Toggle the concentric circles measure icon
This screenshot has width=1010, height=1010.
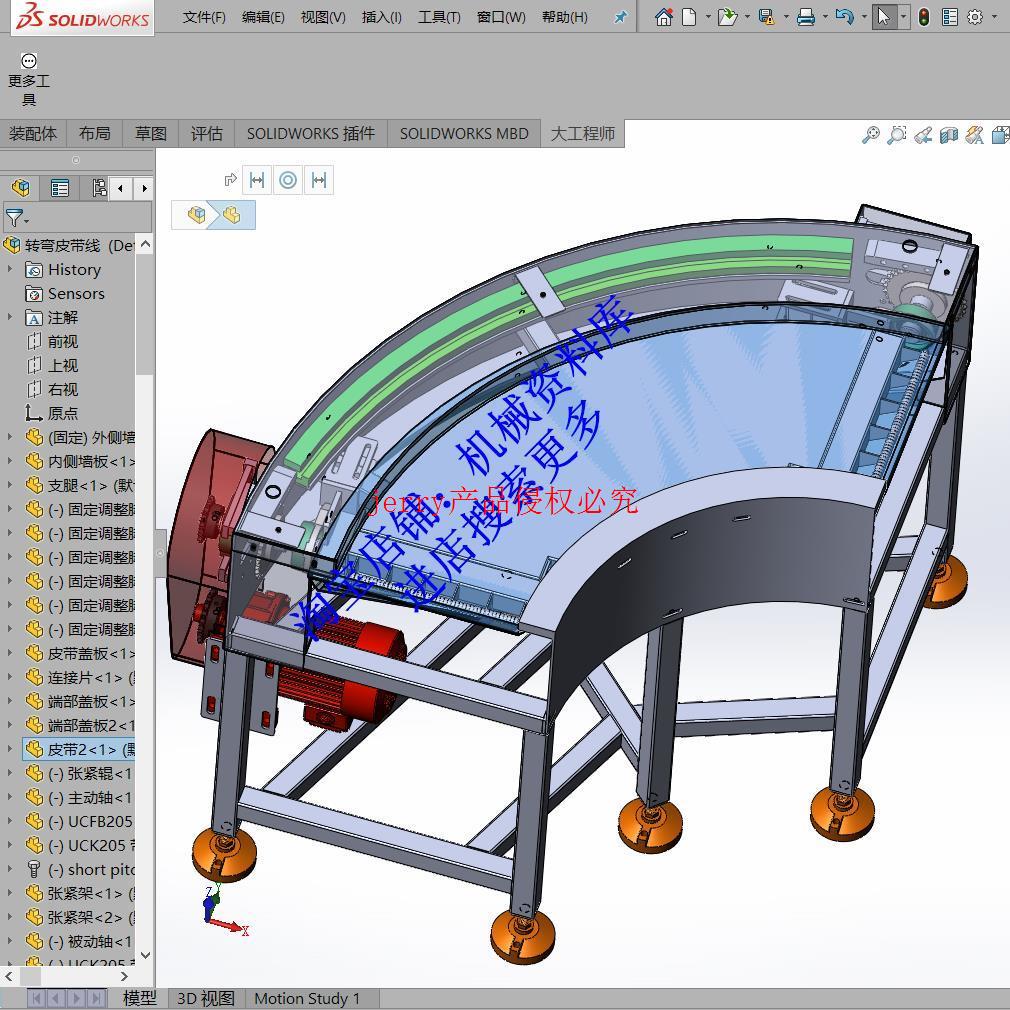[288, 180]
